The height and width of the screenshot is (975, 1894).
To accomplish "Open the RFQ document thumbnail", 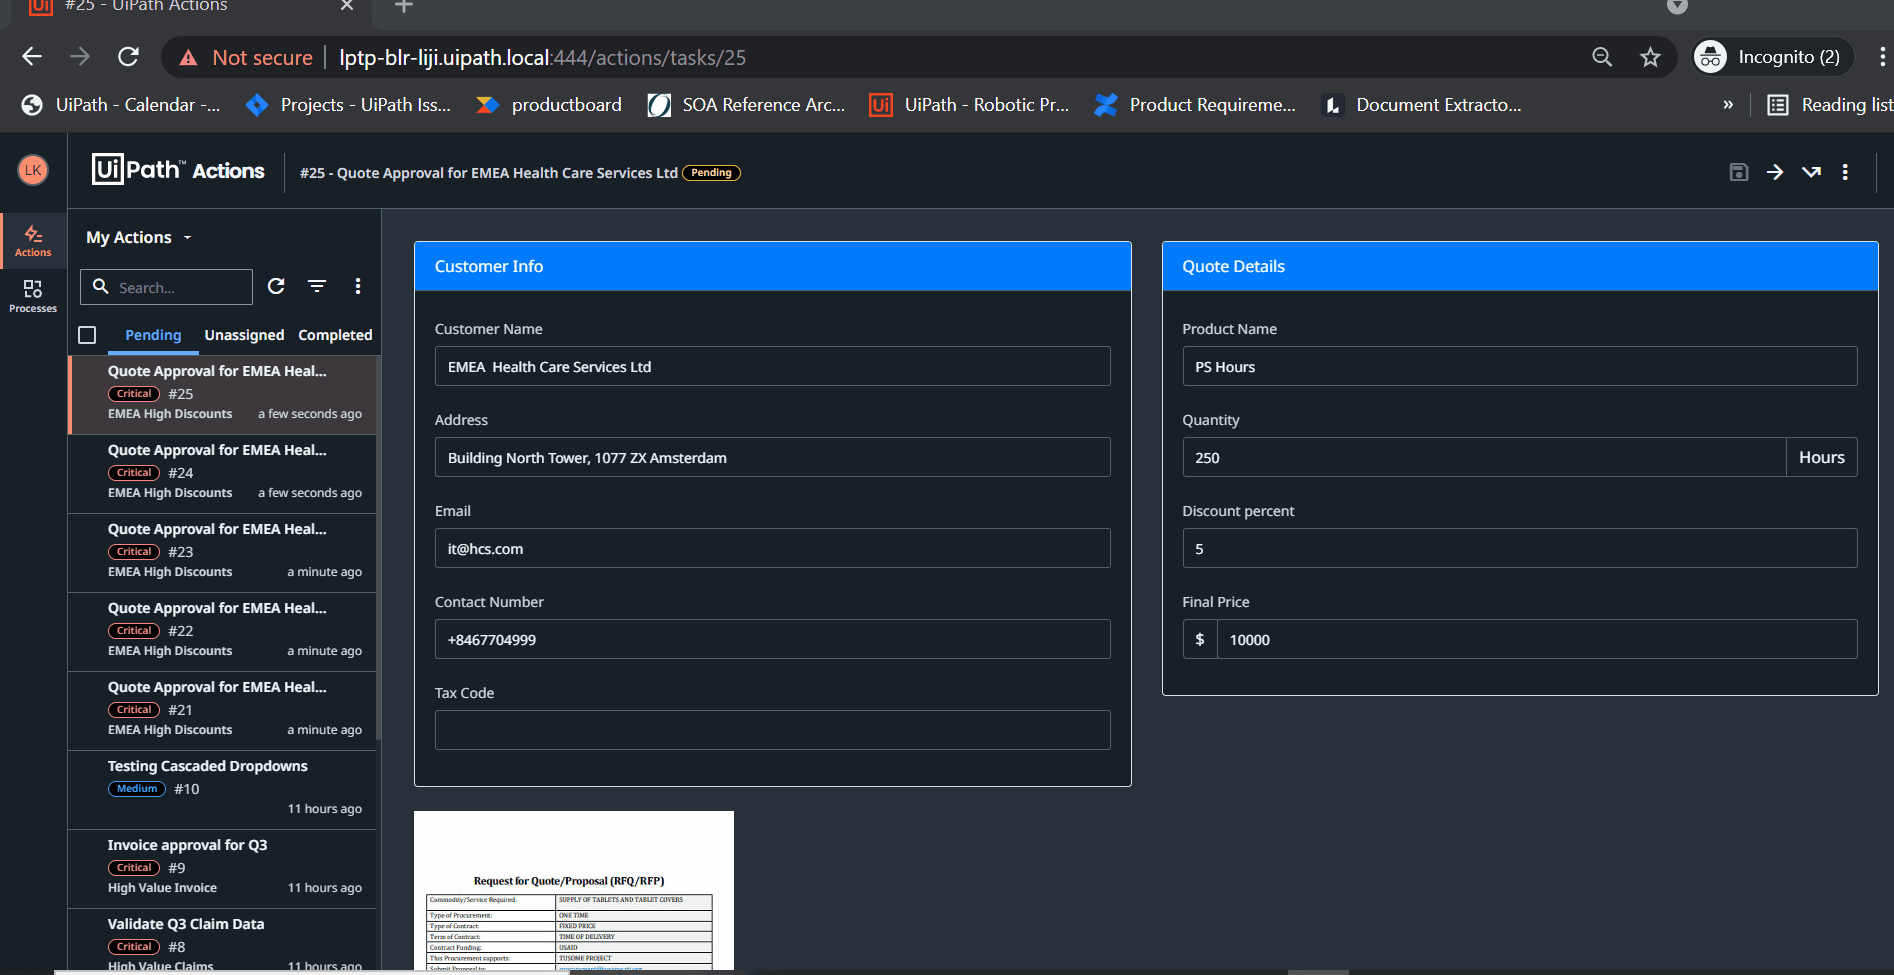I will (574, 890).
